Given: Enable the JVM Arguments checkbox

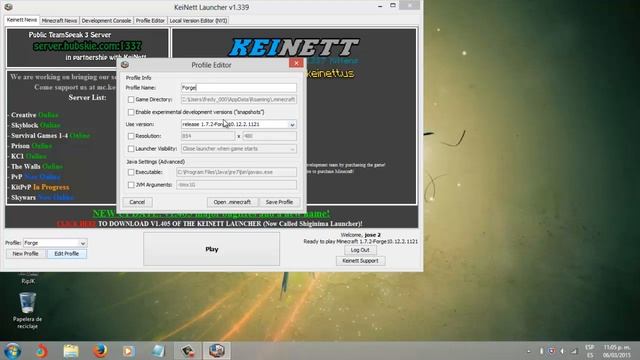Looking at the screenshot, I should point(131,185).
